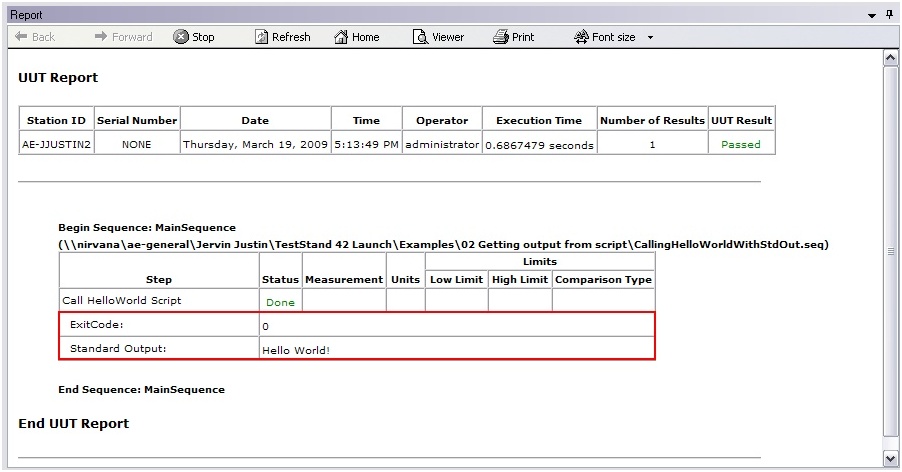
Task: Click the ExitCode value 0 cell
Action: 456,325
